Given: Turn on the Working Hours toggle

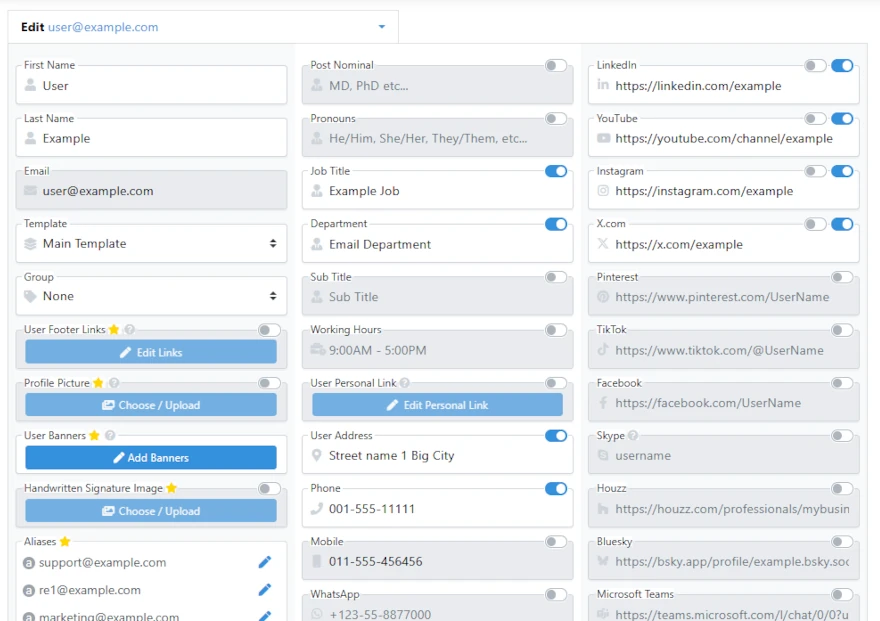Looking at the screenshot, I should coord(556,330).
